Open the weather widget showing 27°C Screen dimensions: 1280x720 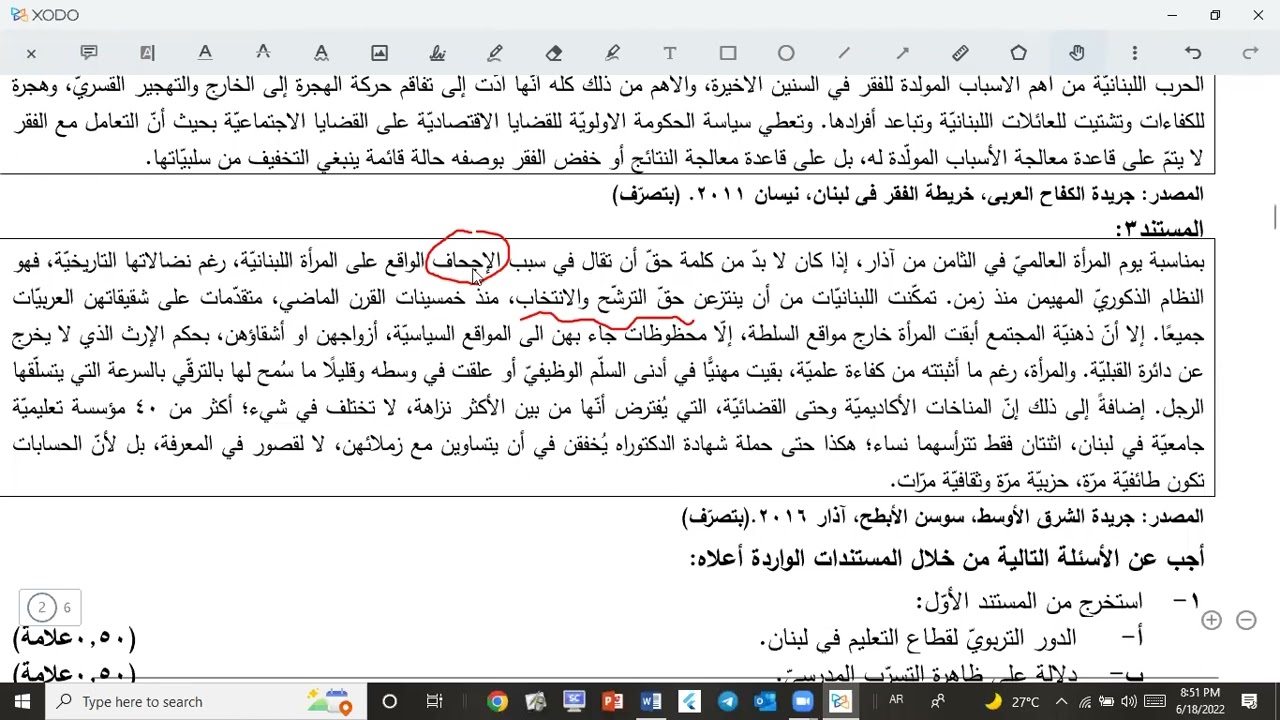click(1012, 702)
